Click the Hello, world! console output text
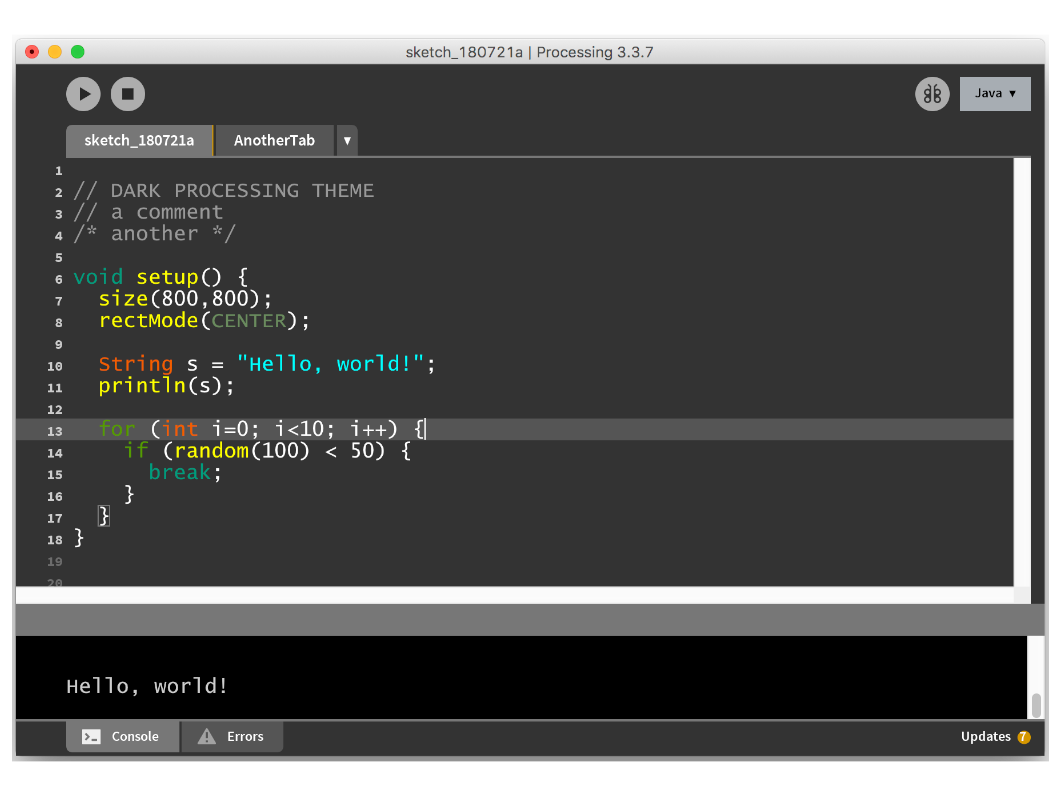Image resolution: width=1057 pixels, height=795 pixels. coord(147,686)
